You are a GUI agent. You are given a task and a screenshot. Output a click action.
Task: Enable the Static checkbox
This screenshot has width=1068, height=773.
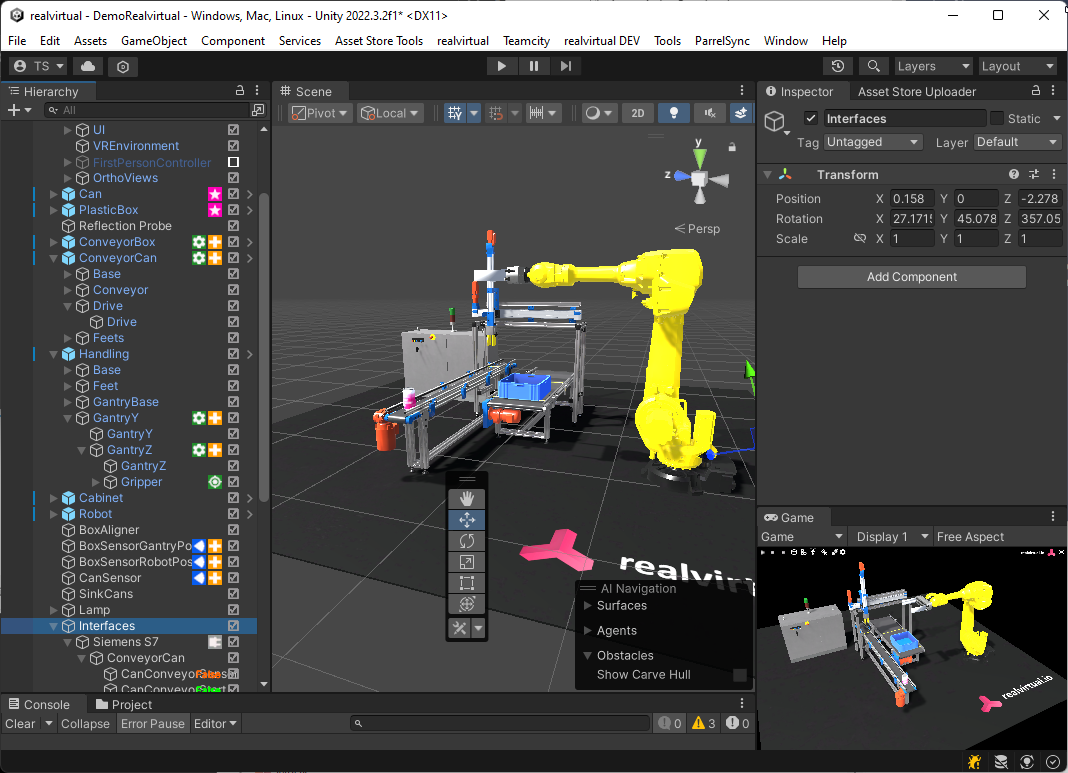997,119
